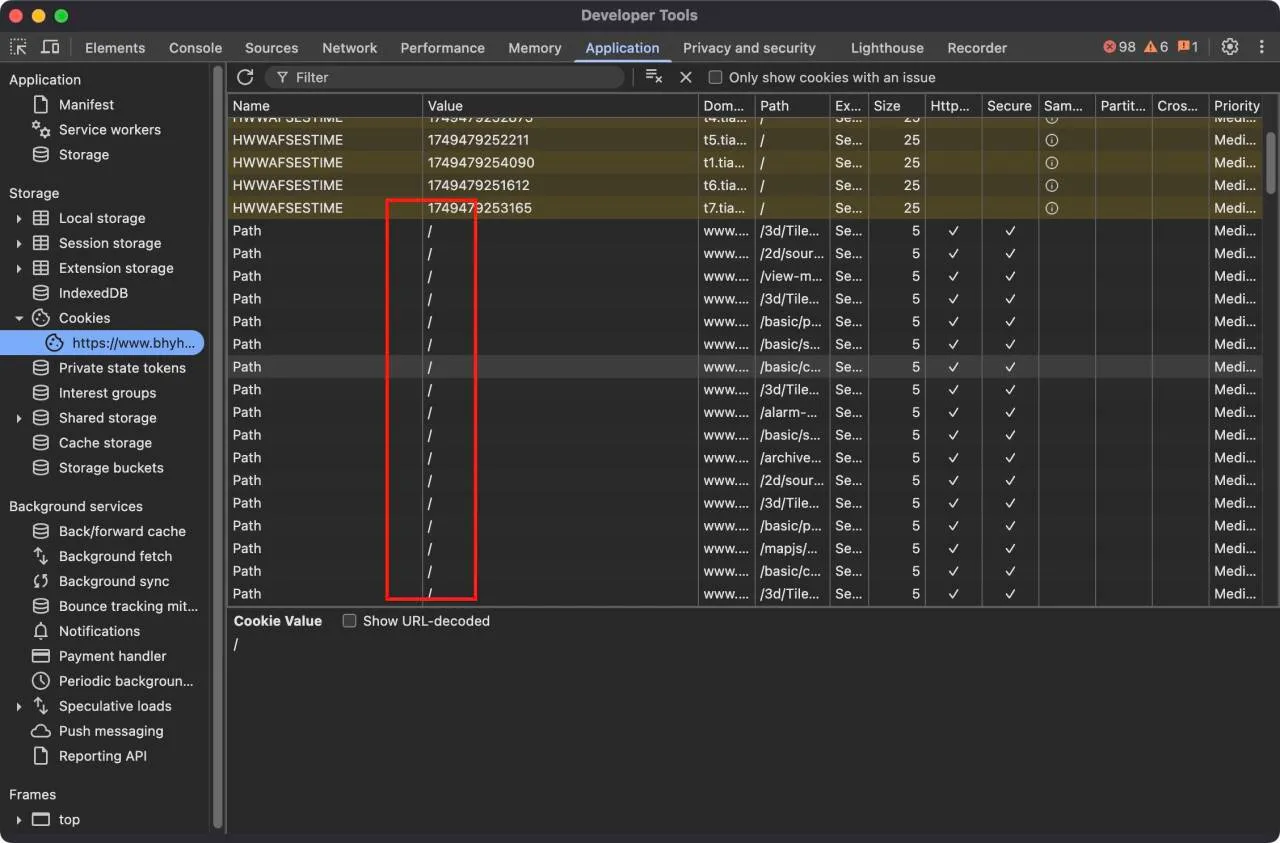Open Payment handler entry

pyautogui.click(x=112, y=656)
